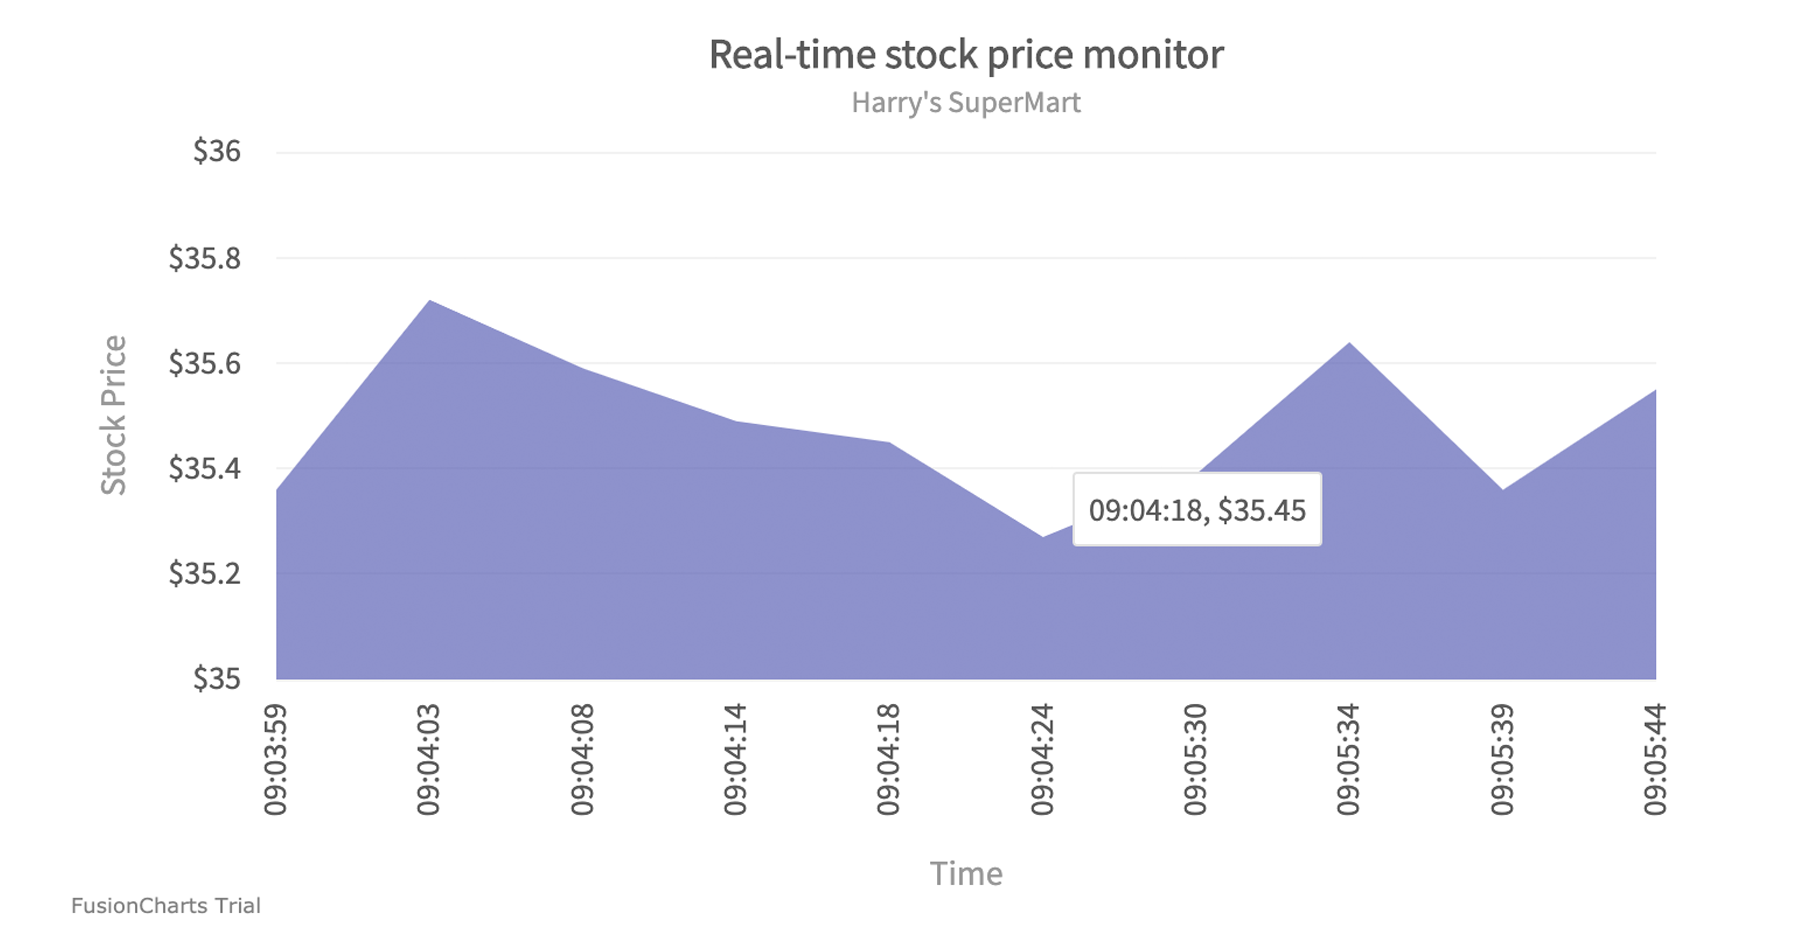The width and height of the screenshot is (1818, 952).
Task: Click the 'Stock Price' y-axis title
Action: pyautogui.click(x=114, y=415)
